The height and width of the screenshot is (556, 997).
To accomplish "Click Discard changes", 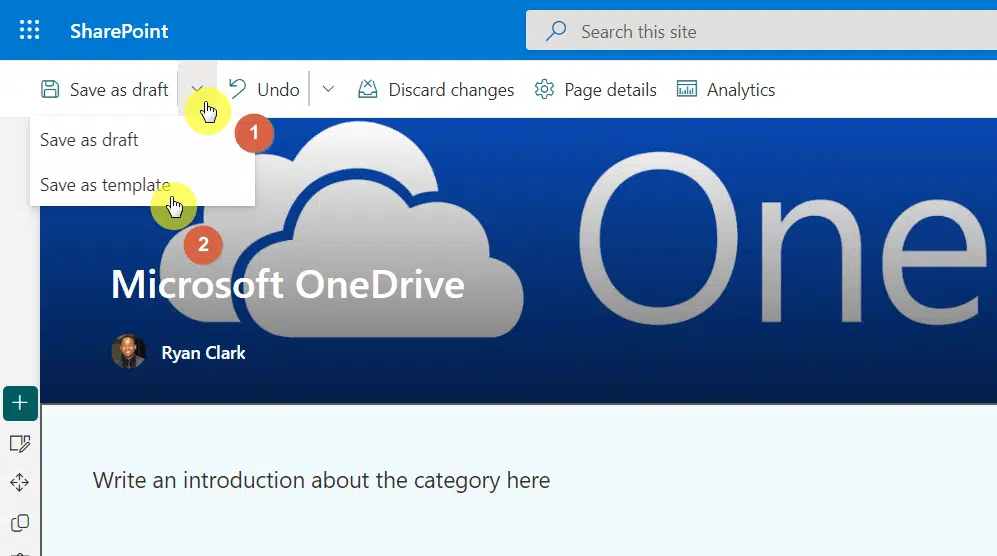I will [x=436, y=90].
